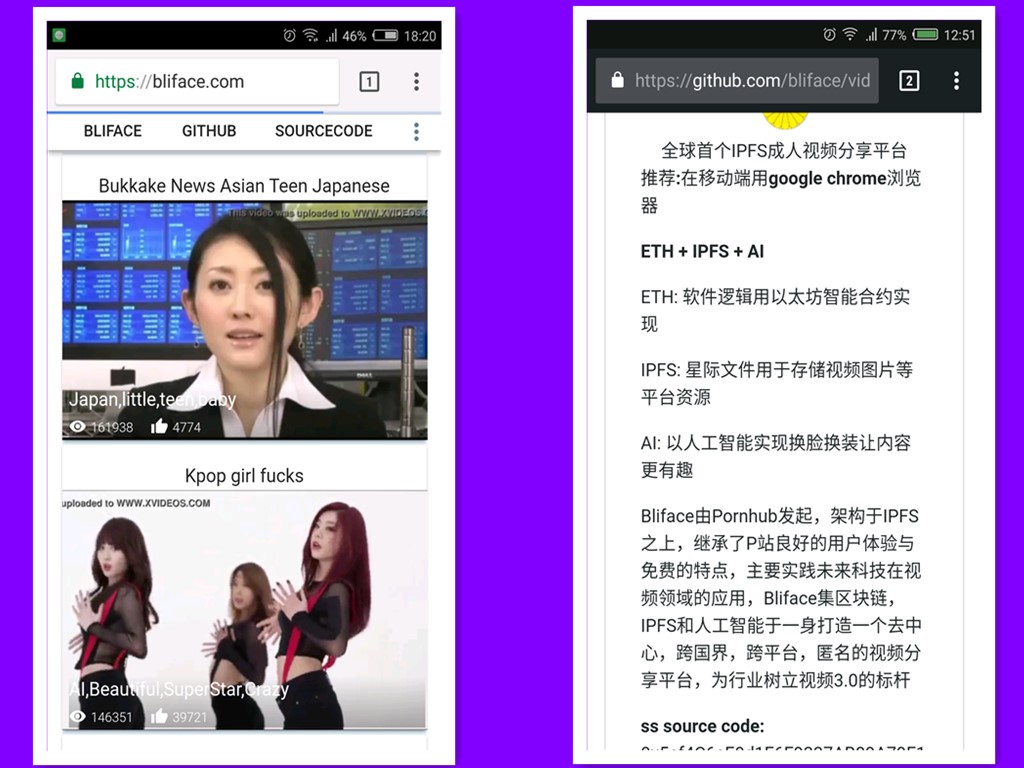Click the https://github.com/bliface address field
Viewport: 1024px width, 768px height.
tap(737, 80)
